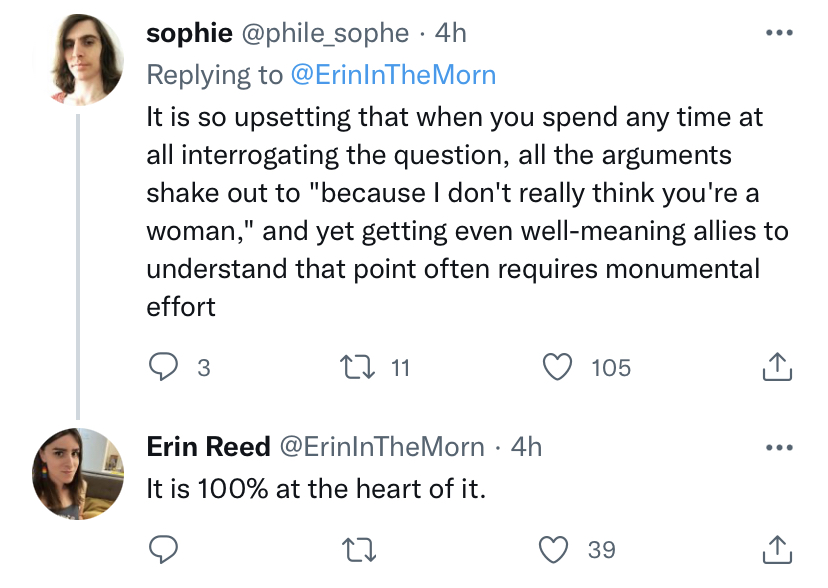Reply to Erin Reed's tweet
Viewport: 828px width, 588px height.
pos(163,549)
